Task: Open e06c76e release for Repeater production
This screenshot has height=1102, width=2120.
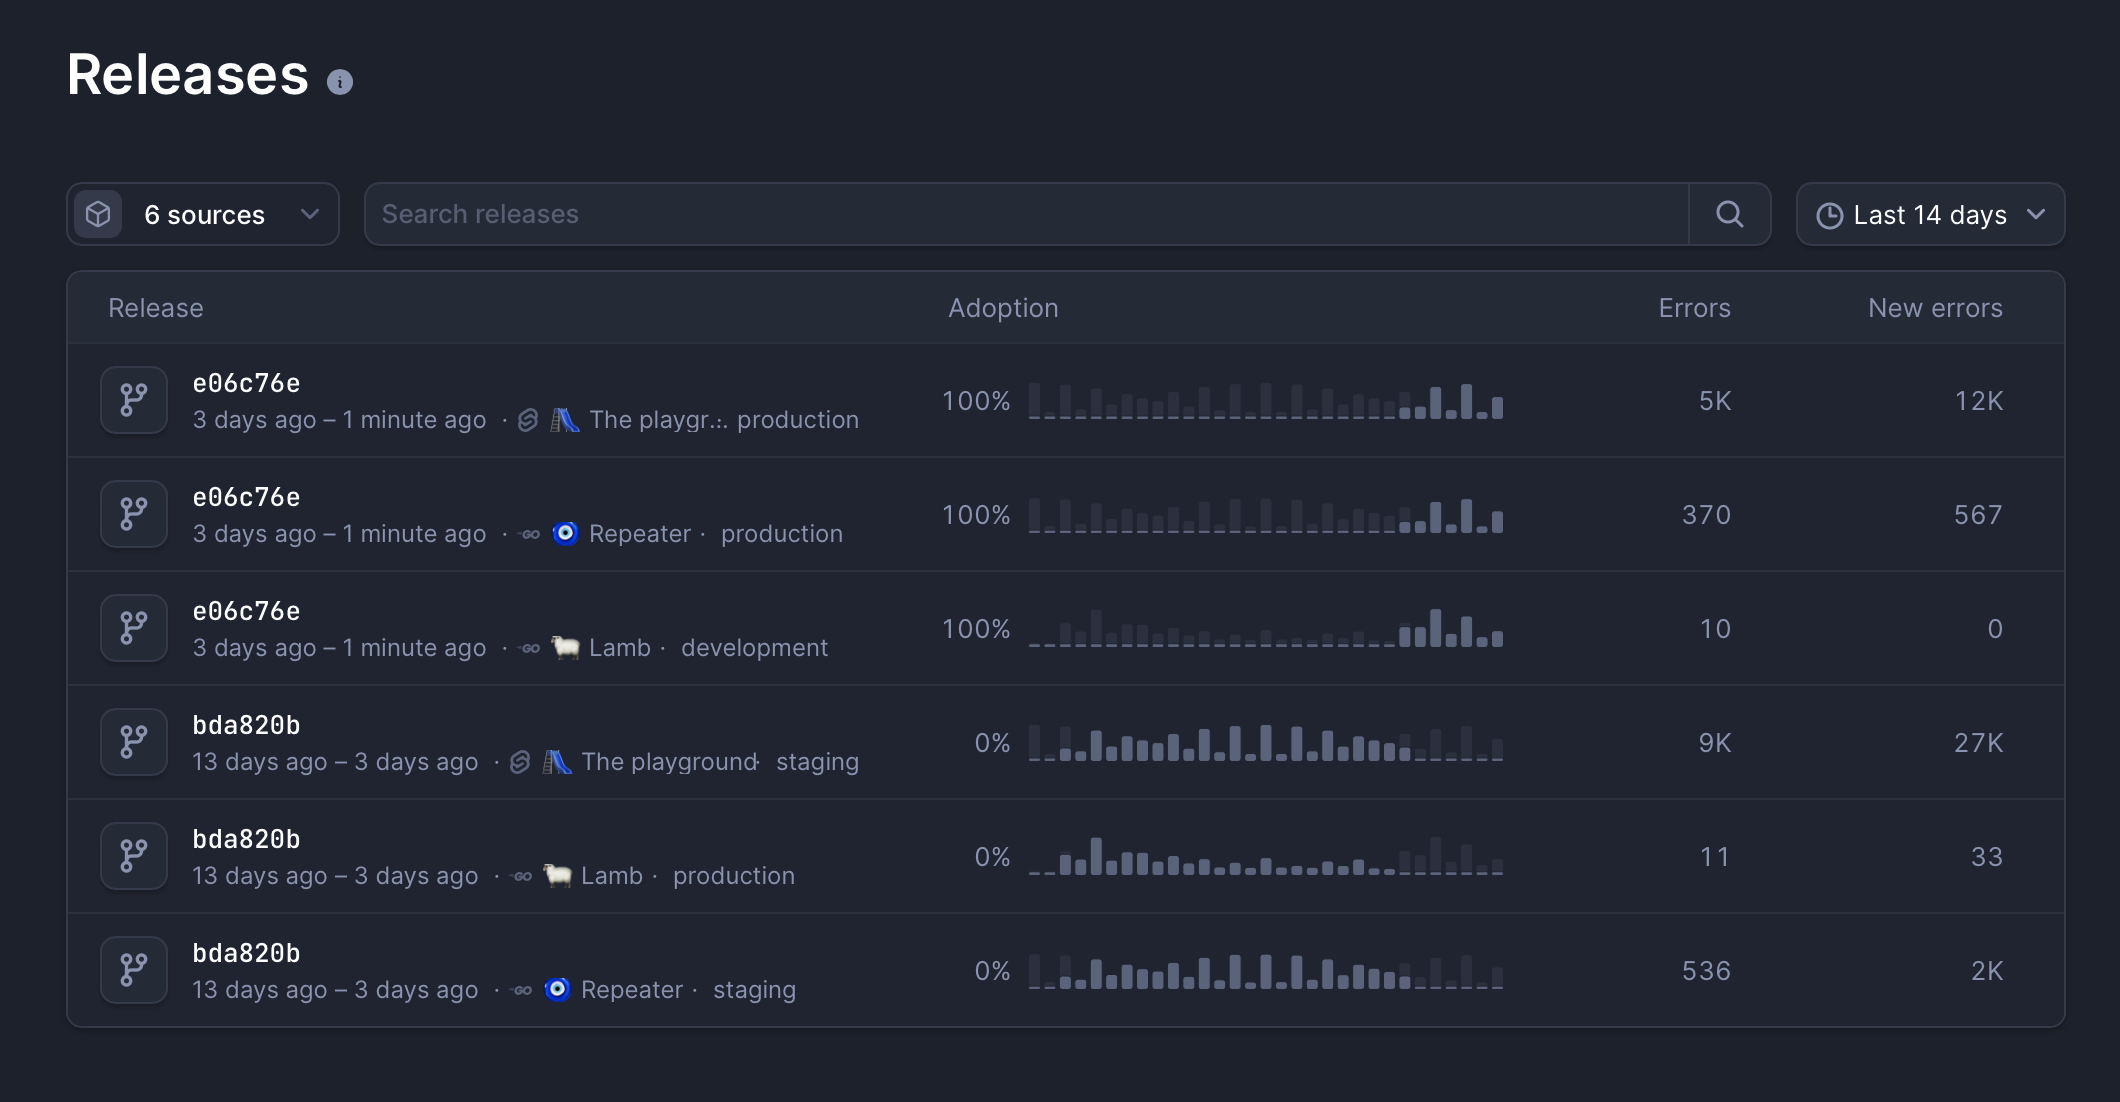Action: coord(247,498)
